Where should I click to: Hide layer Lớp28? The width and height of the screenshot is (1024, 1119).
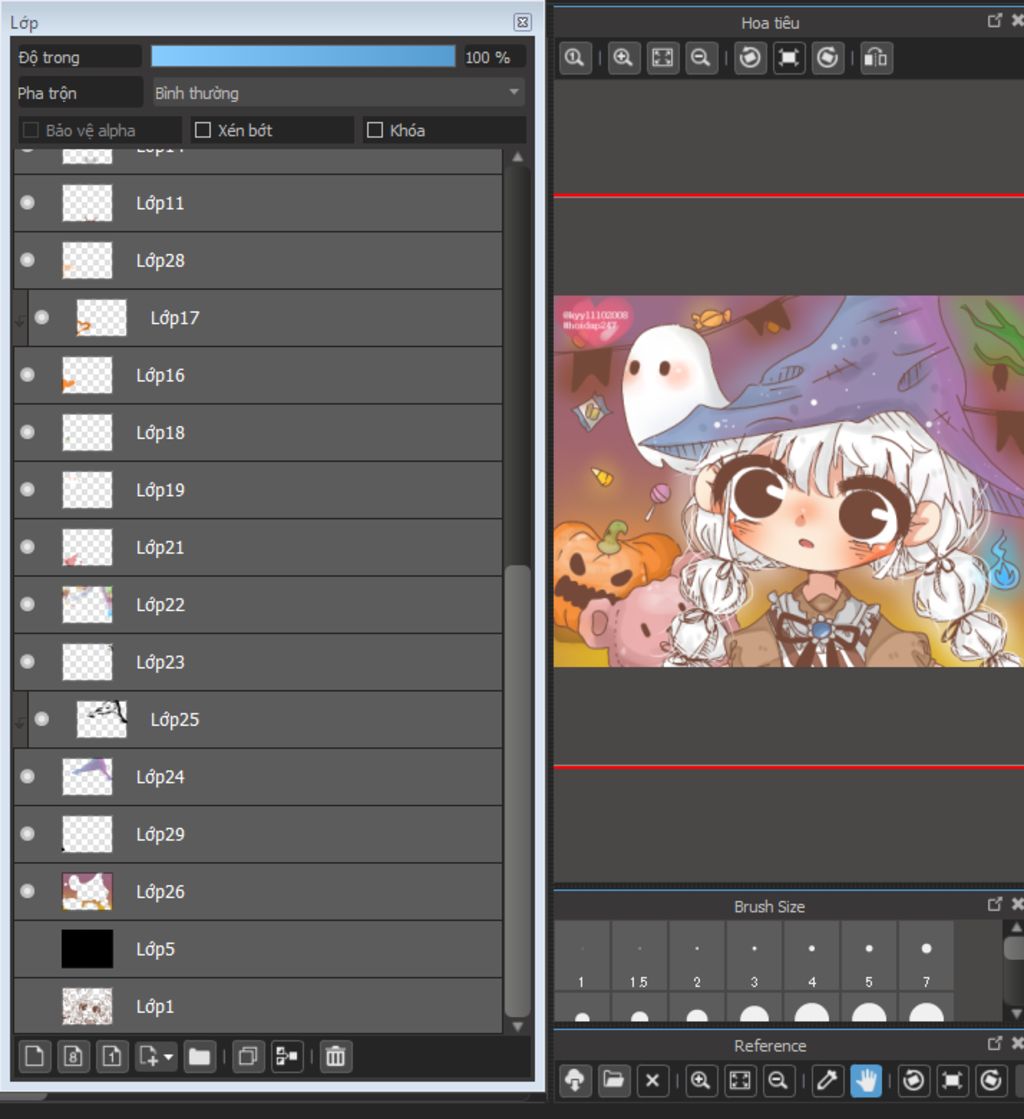[x=28, y=260]
